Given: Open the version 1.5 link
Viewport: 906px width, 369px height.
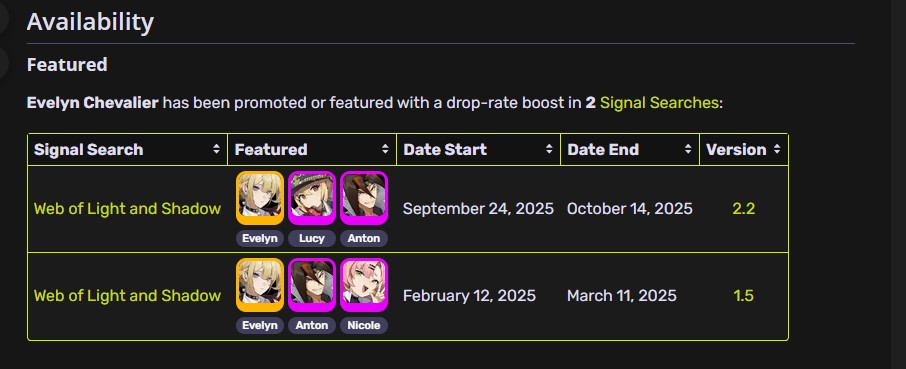Looking at the screenshot, I should click(x=744, y=296).
